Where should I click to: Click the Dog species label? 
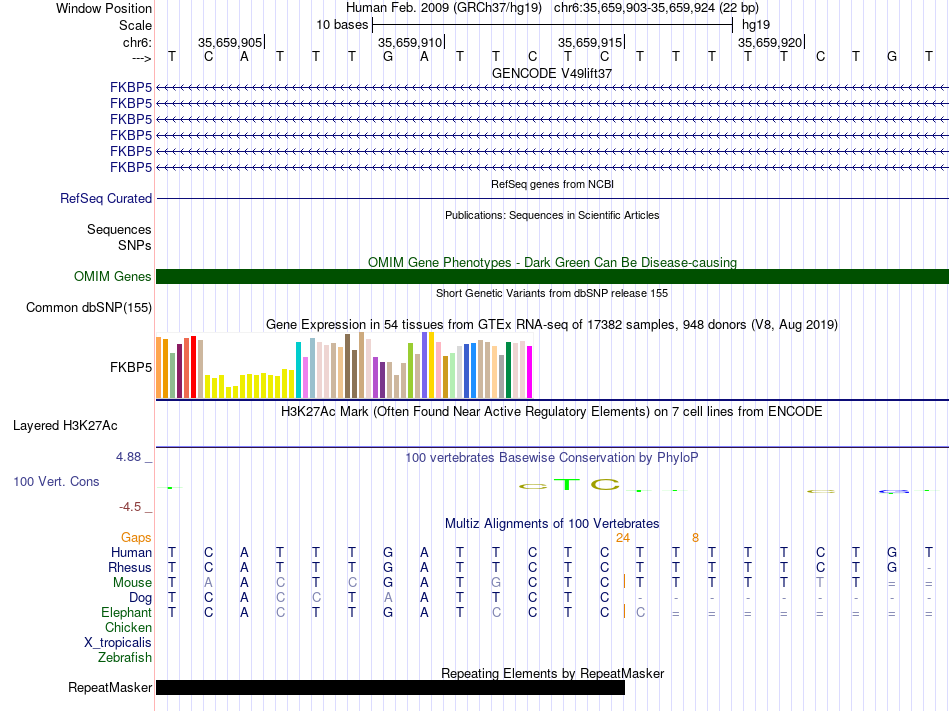140,598
